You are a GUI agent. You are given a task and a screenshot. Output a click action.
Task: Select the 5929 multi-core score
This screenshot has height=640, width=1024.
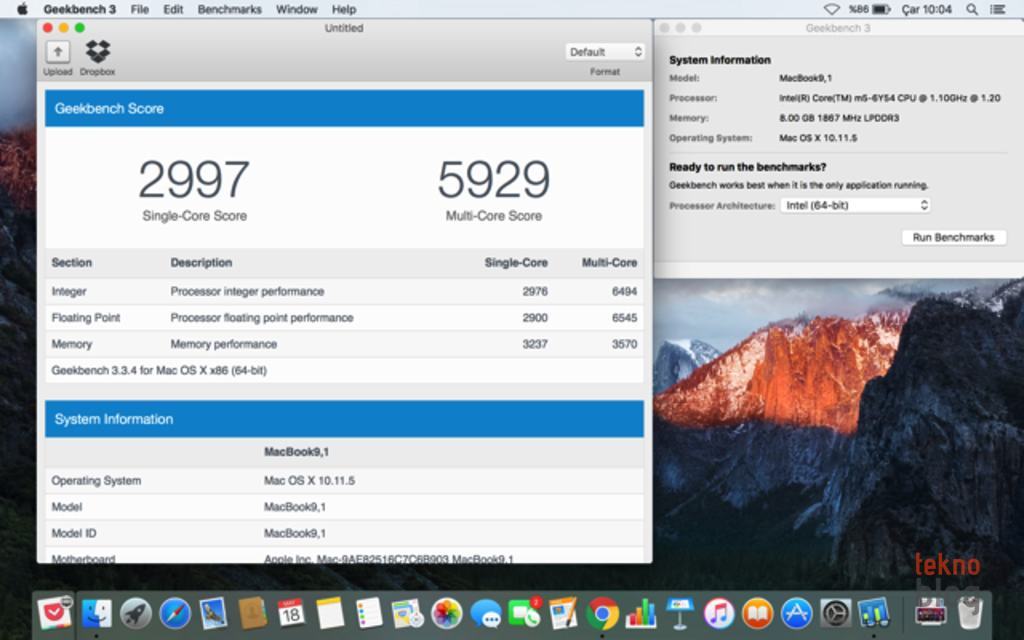click(x=494, y=180)
